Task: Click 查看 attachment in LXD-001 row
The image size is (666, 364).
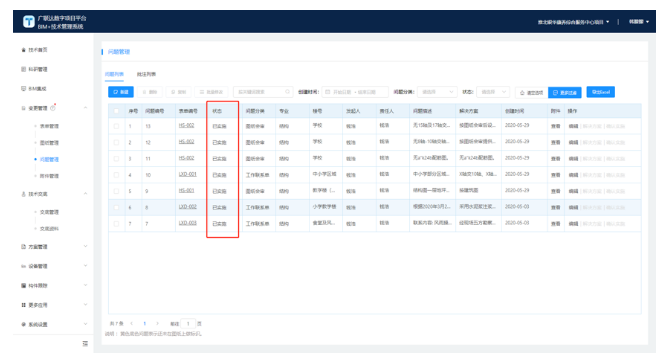Action: tap(555, 175)
